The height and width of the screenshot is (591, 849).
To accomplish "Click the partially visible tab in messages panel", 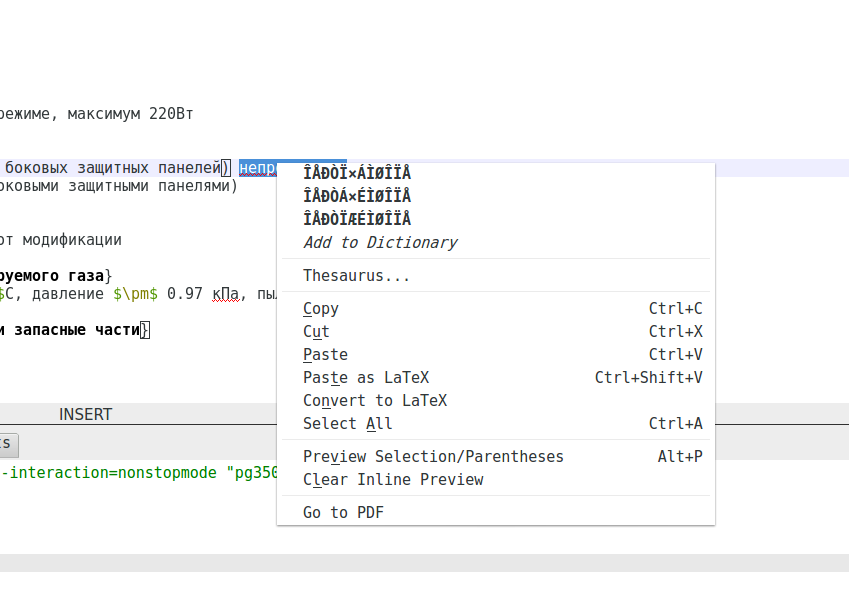I will click(x=9, y=444).
